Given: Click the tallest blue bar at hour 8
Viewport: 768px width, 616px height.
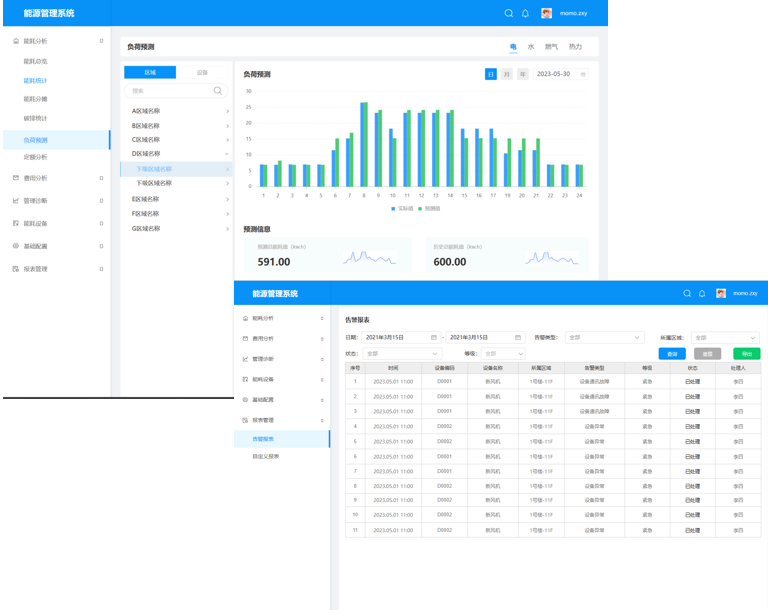Looking at the screenshot, I should pyautogui.click(x=362, y=144).
